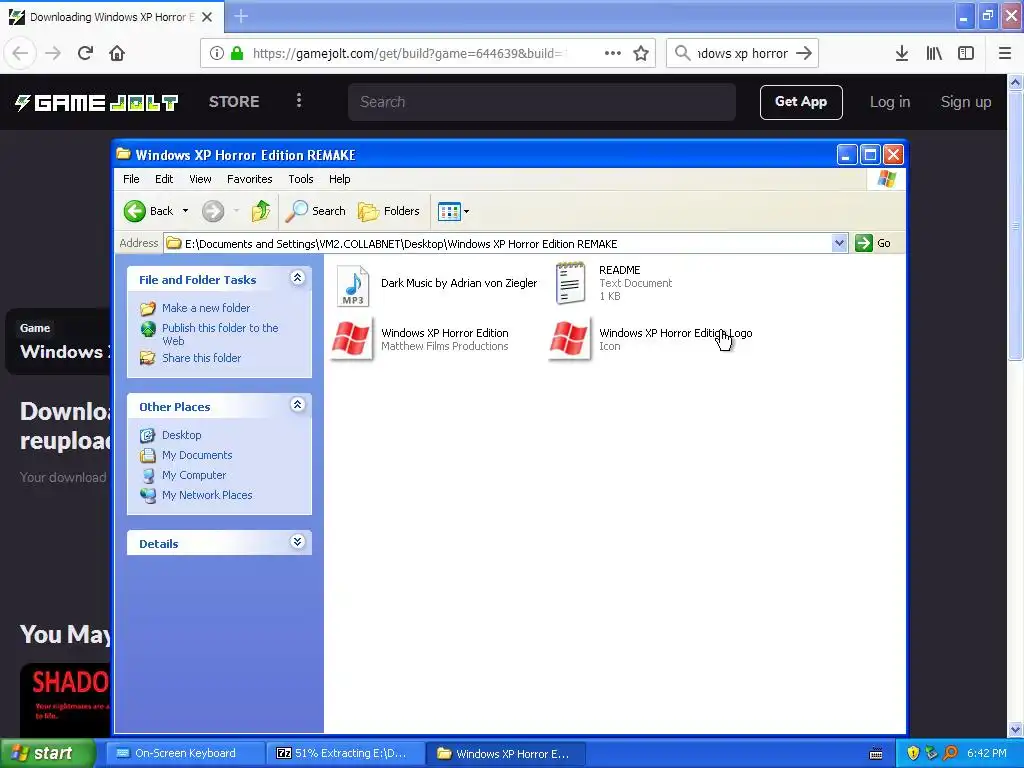Viewport: 1024px width, 768px height.
Task: Click Sign up on Game Jolt
Action: pos(965,102)
